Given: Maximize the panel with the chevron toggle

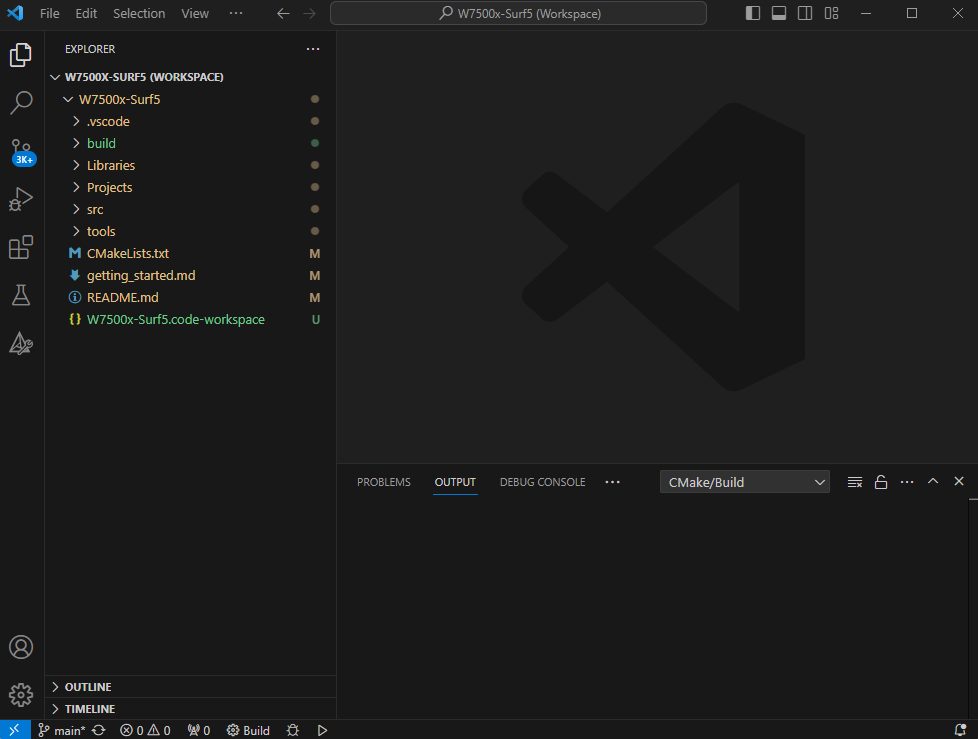Looking at the screenshot, I should (932, 481).
